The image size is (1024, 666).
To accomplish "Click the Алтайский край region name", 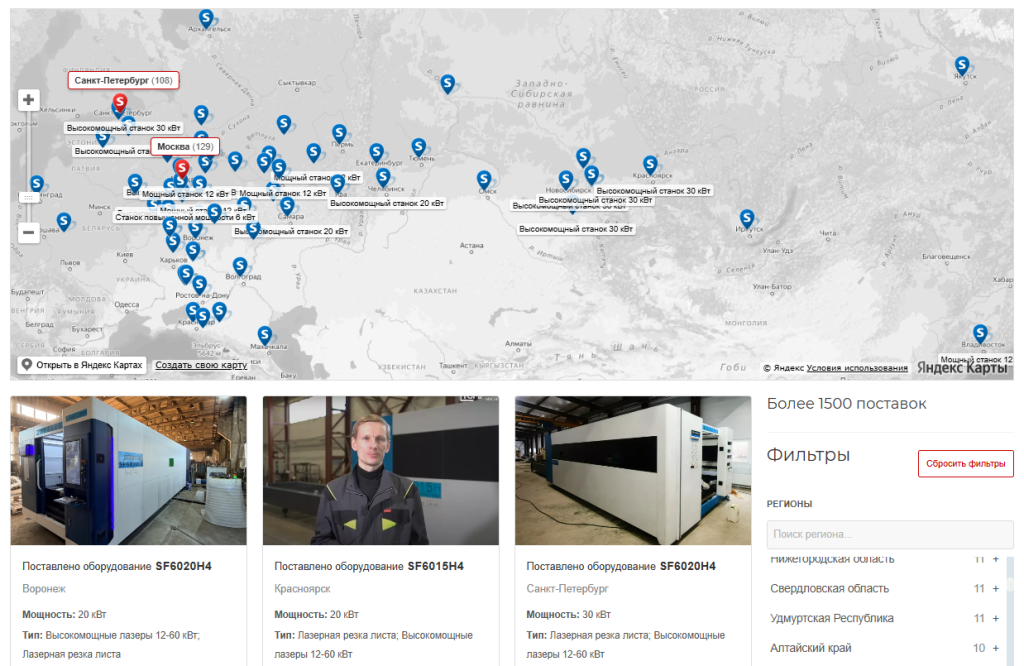I will coord(810,648).
